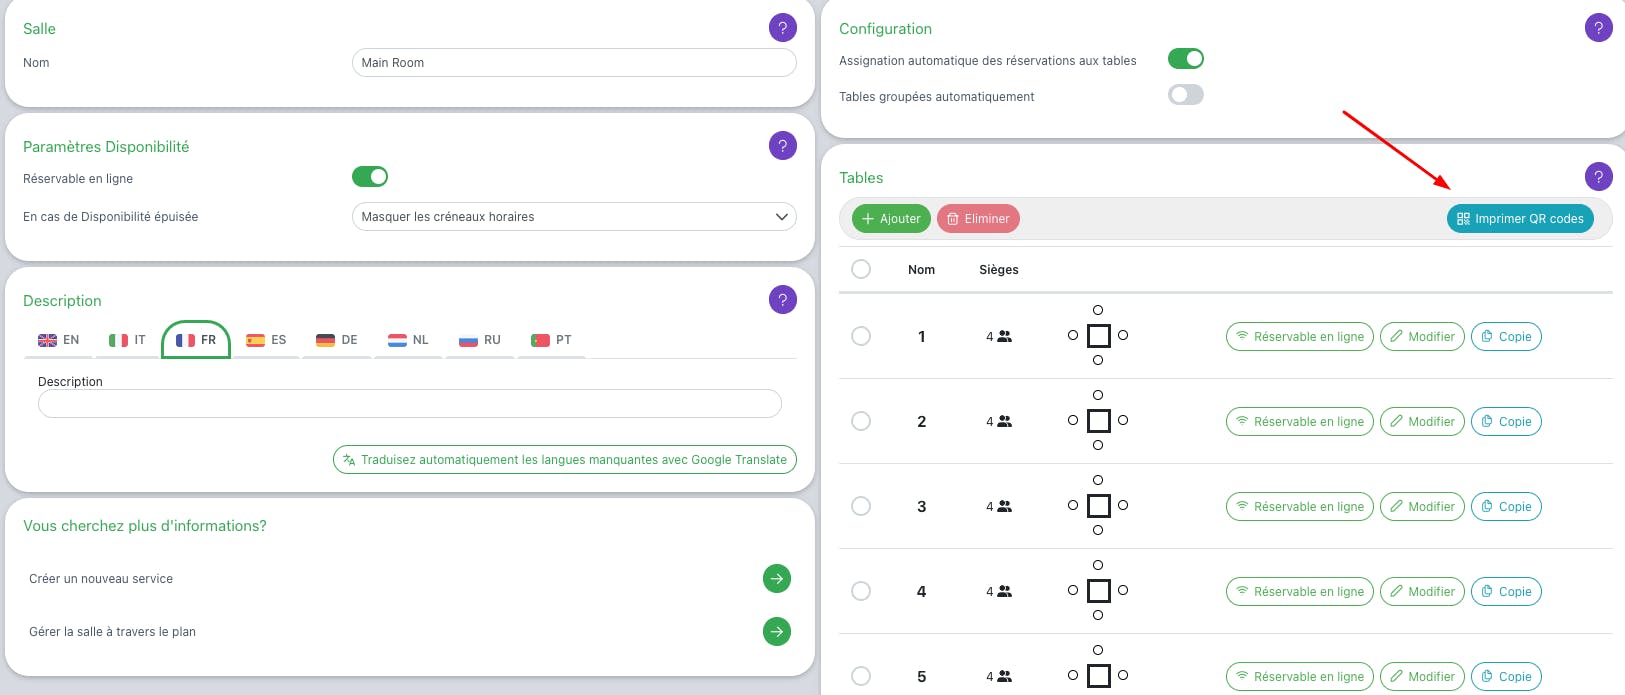The height and width of the screenshot is (695, 1625).
Task: Open help icon in Salle panel
Action: 783,28
